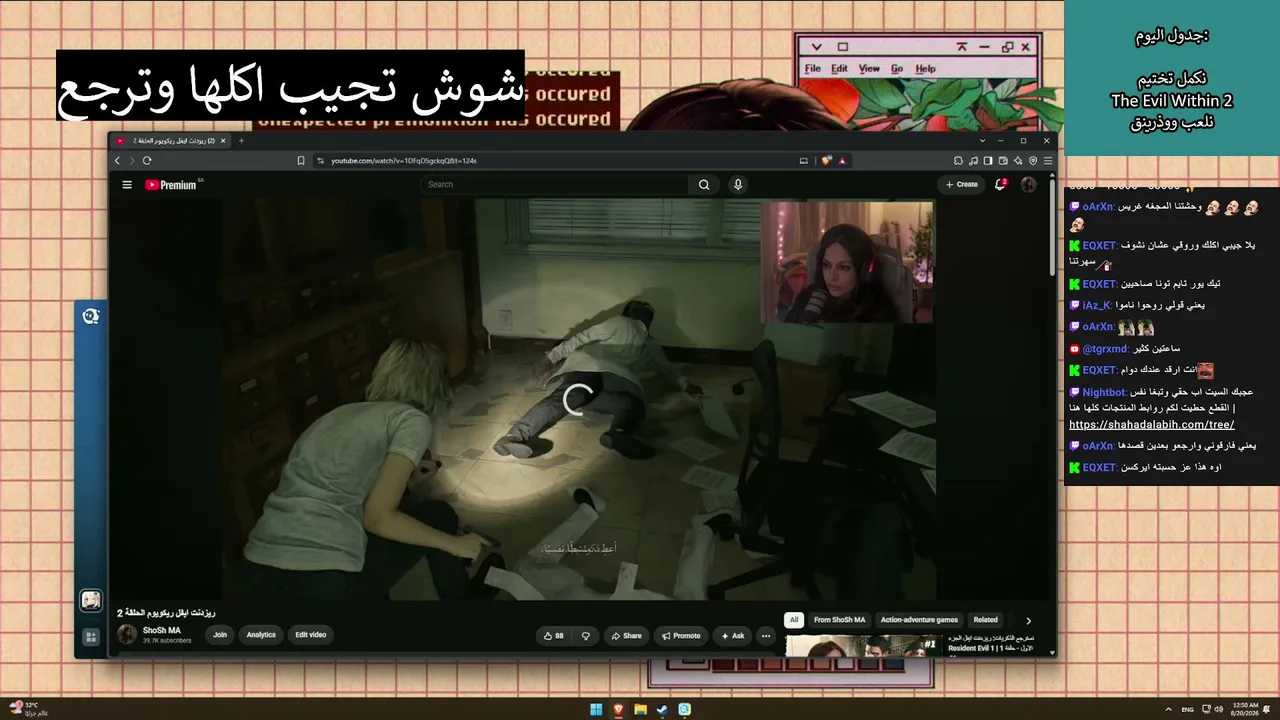1280x720 pixels.
Task: Switch the ENG input language indicator
Action: tap(1187, 710)
